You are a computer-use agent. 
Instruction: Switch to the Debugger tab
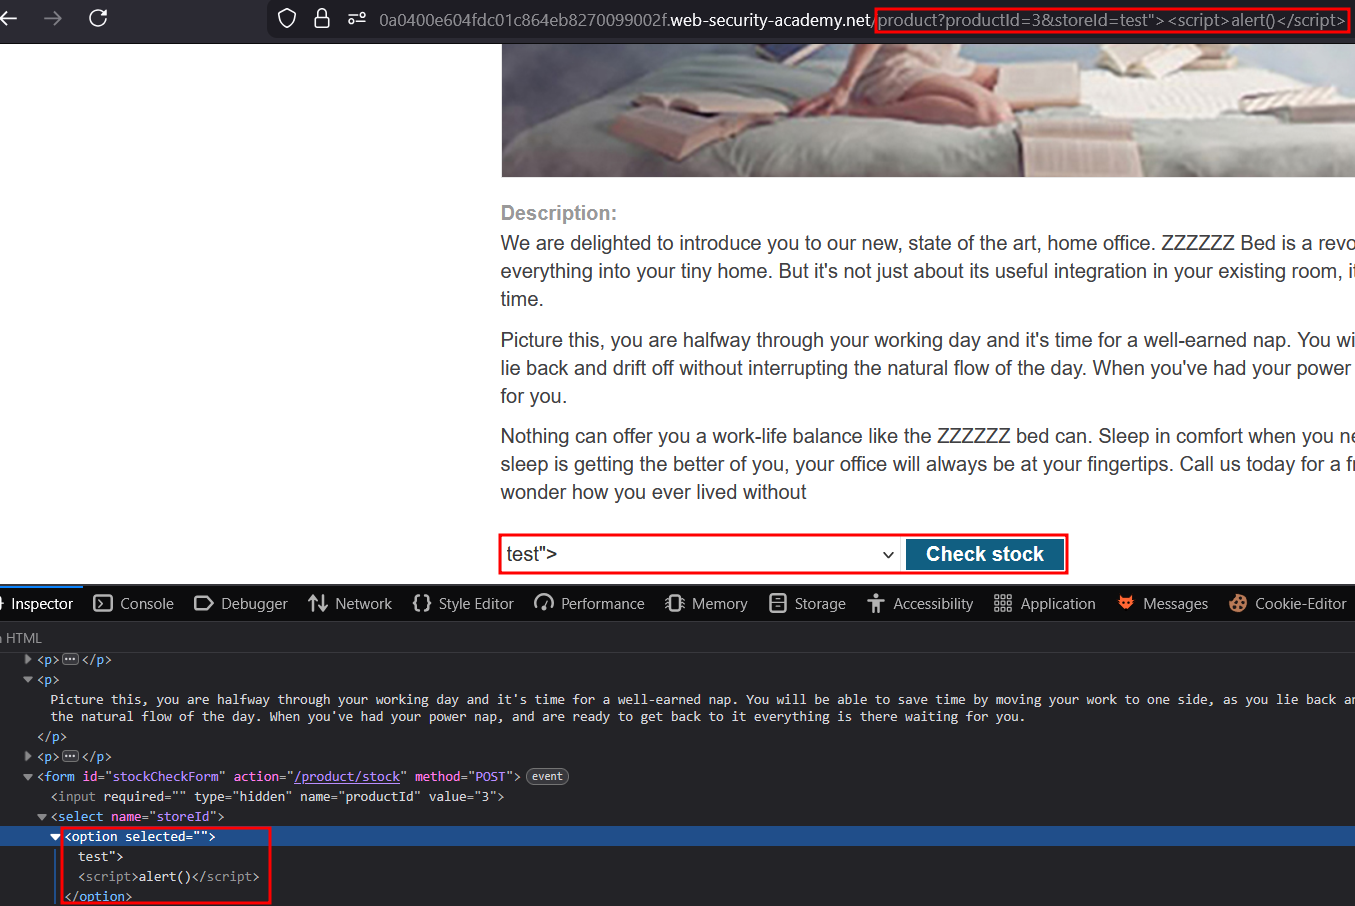241,603
